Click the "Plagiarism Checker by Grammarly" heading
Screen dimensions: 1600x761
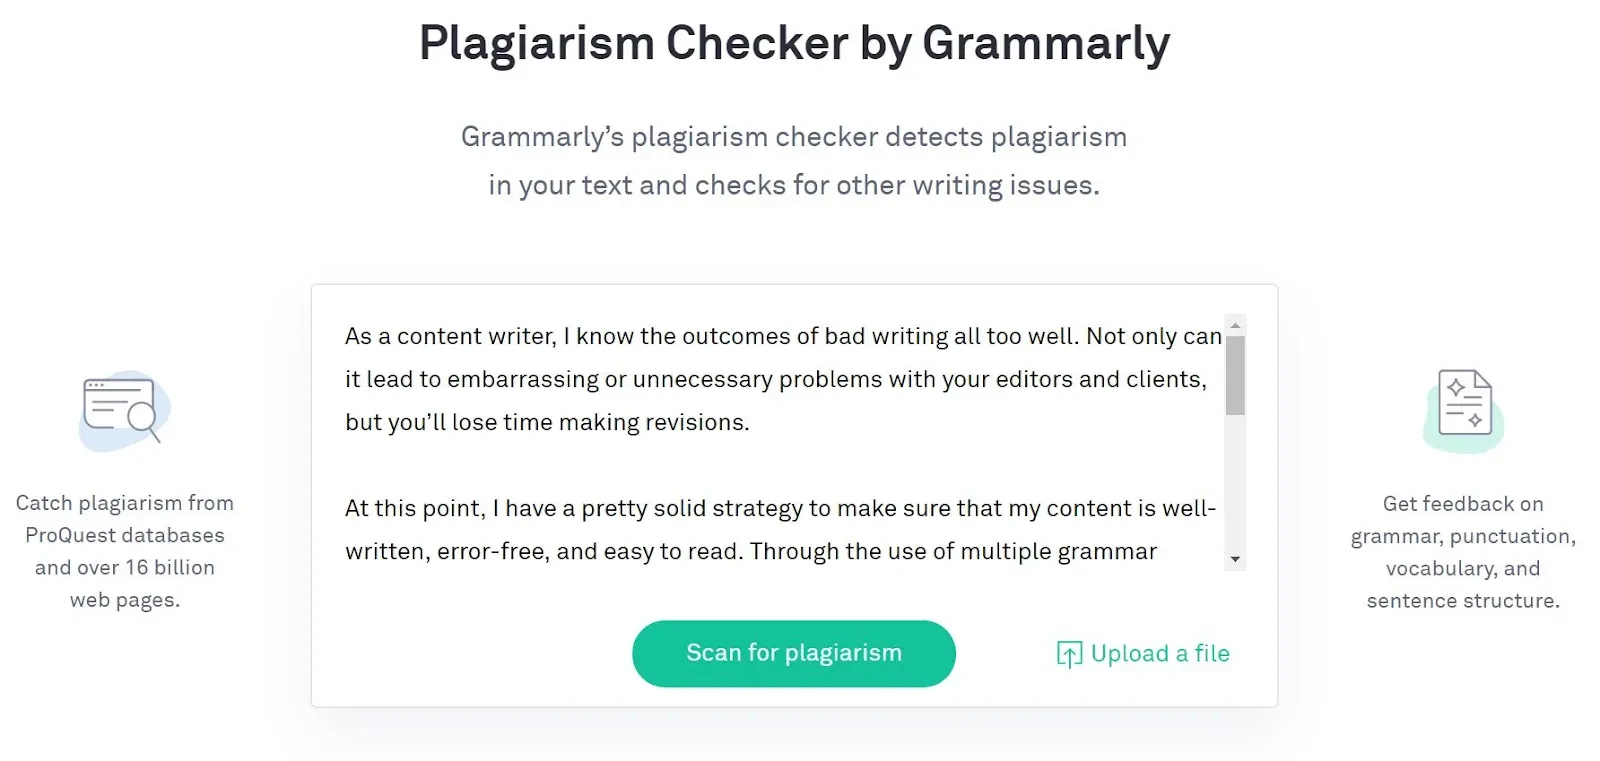coord(794,44)
